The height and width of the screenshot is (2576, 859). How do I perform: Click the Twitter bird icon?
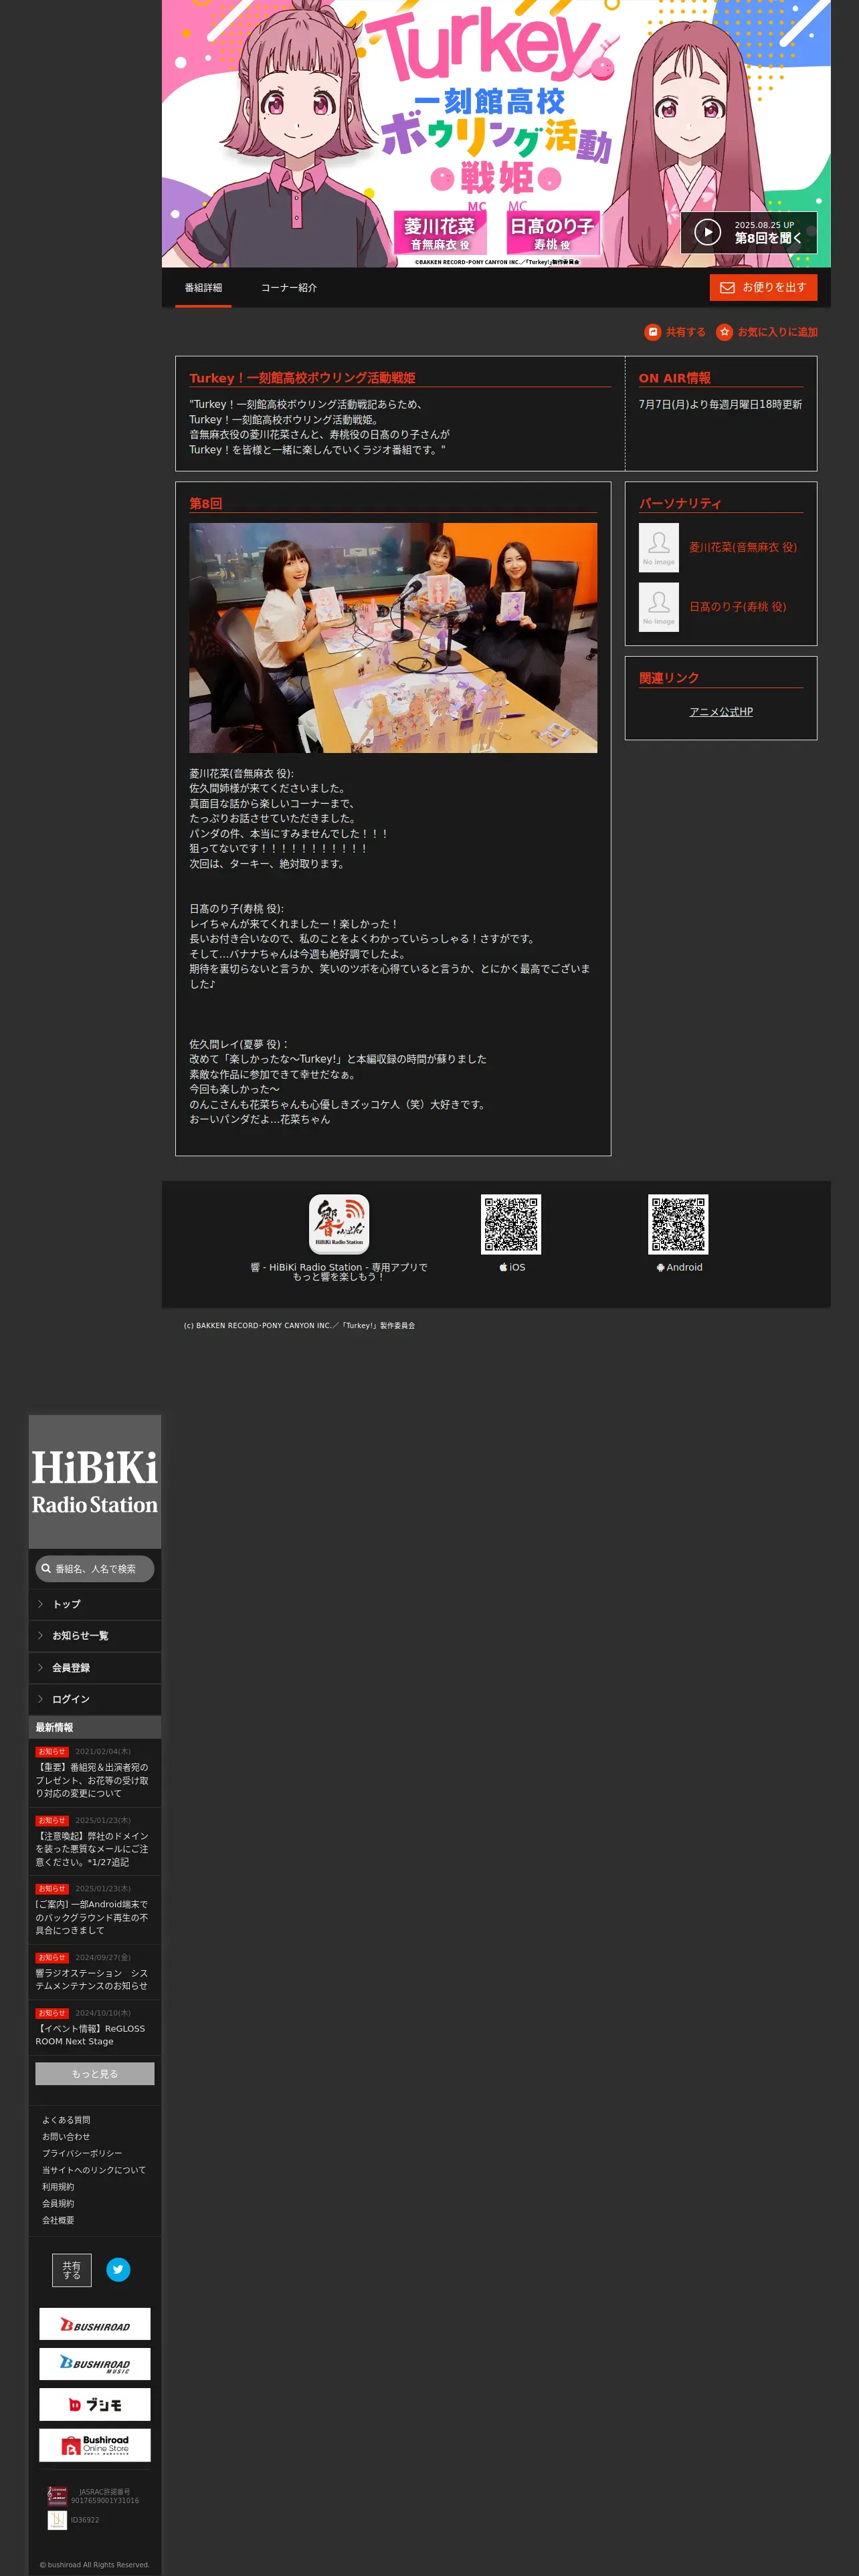[x=118, y=2270]
